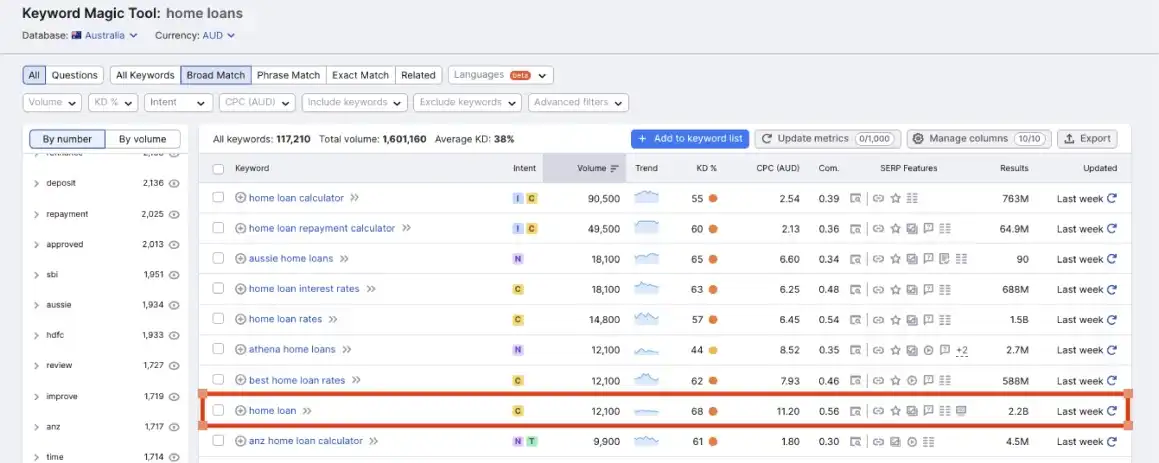
Task: Tick checkbox for home loan interest rates
Action: tap(218, 288)
